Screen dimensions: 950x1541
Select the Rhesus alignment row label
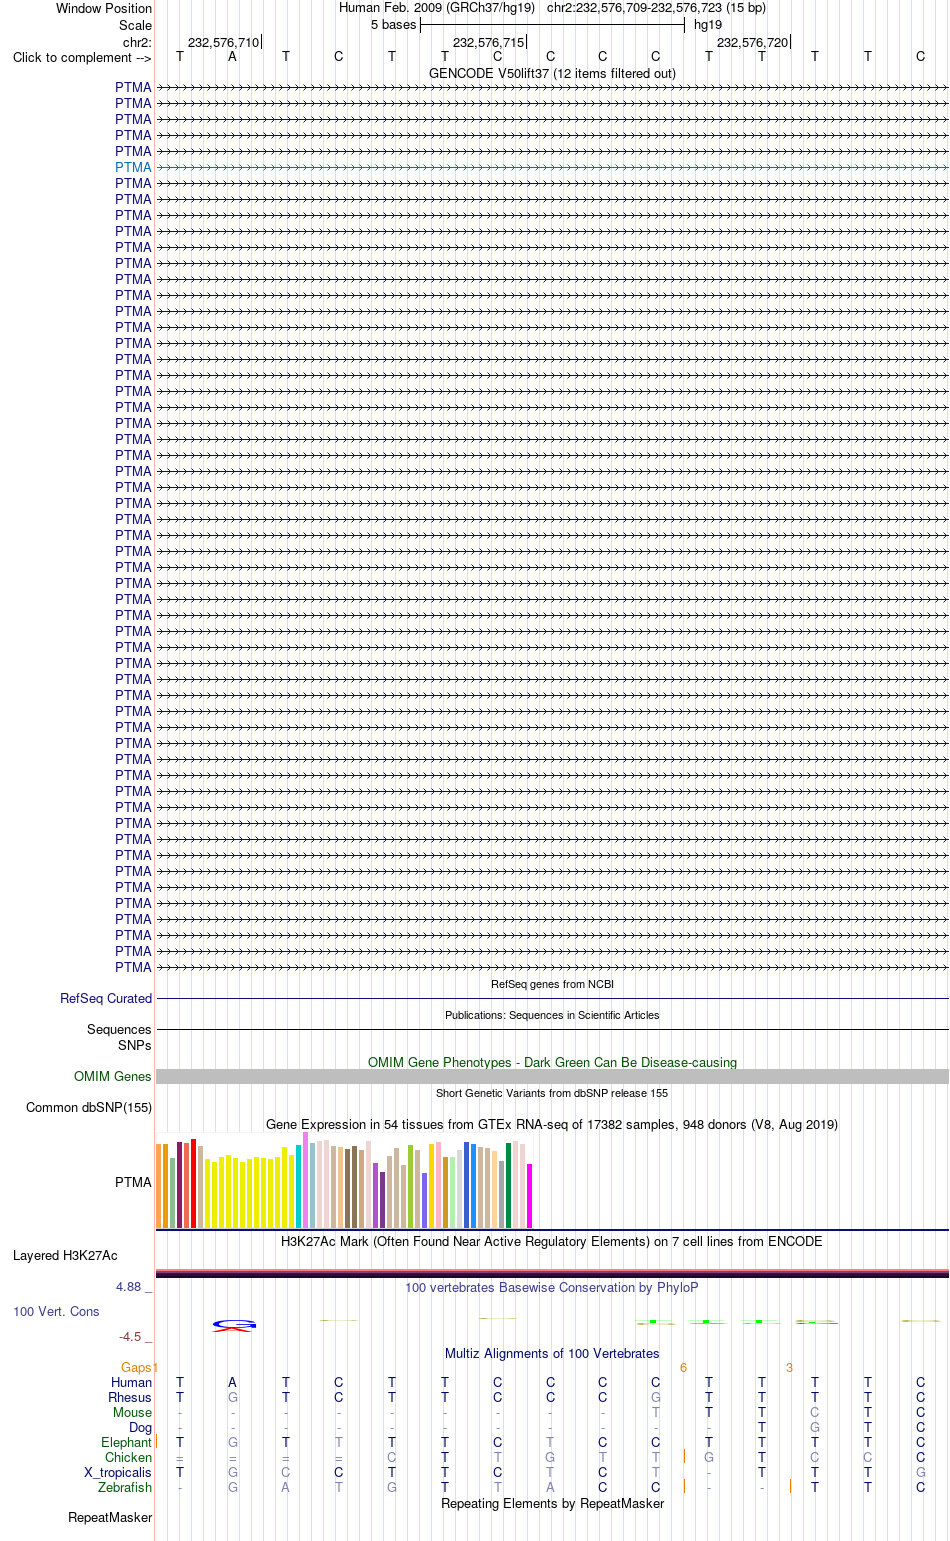130,1397
